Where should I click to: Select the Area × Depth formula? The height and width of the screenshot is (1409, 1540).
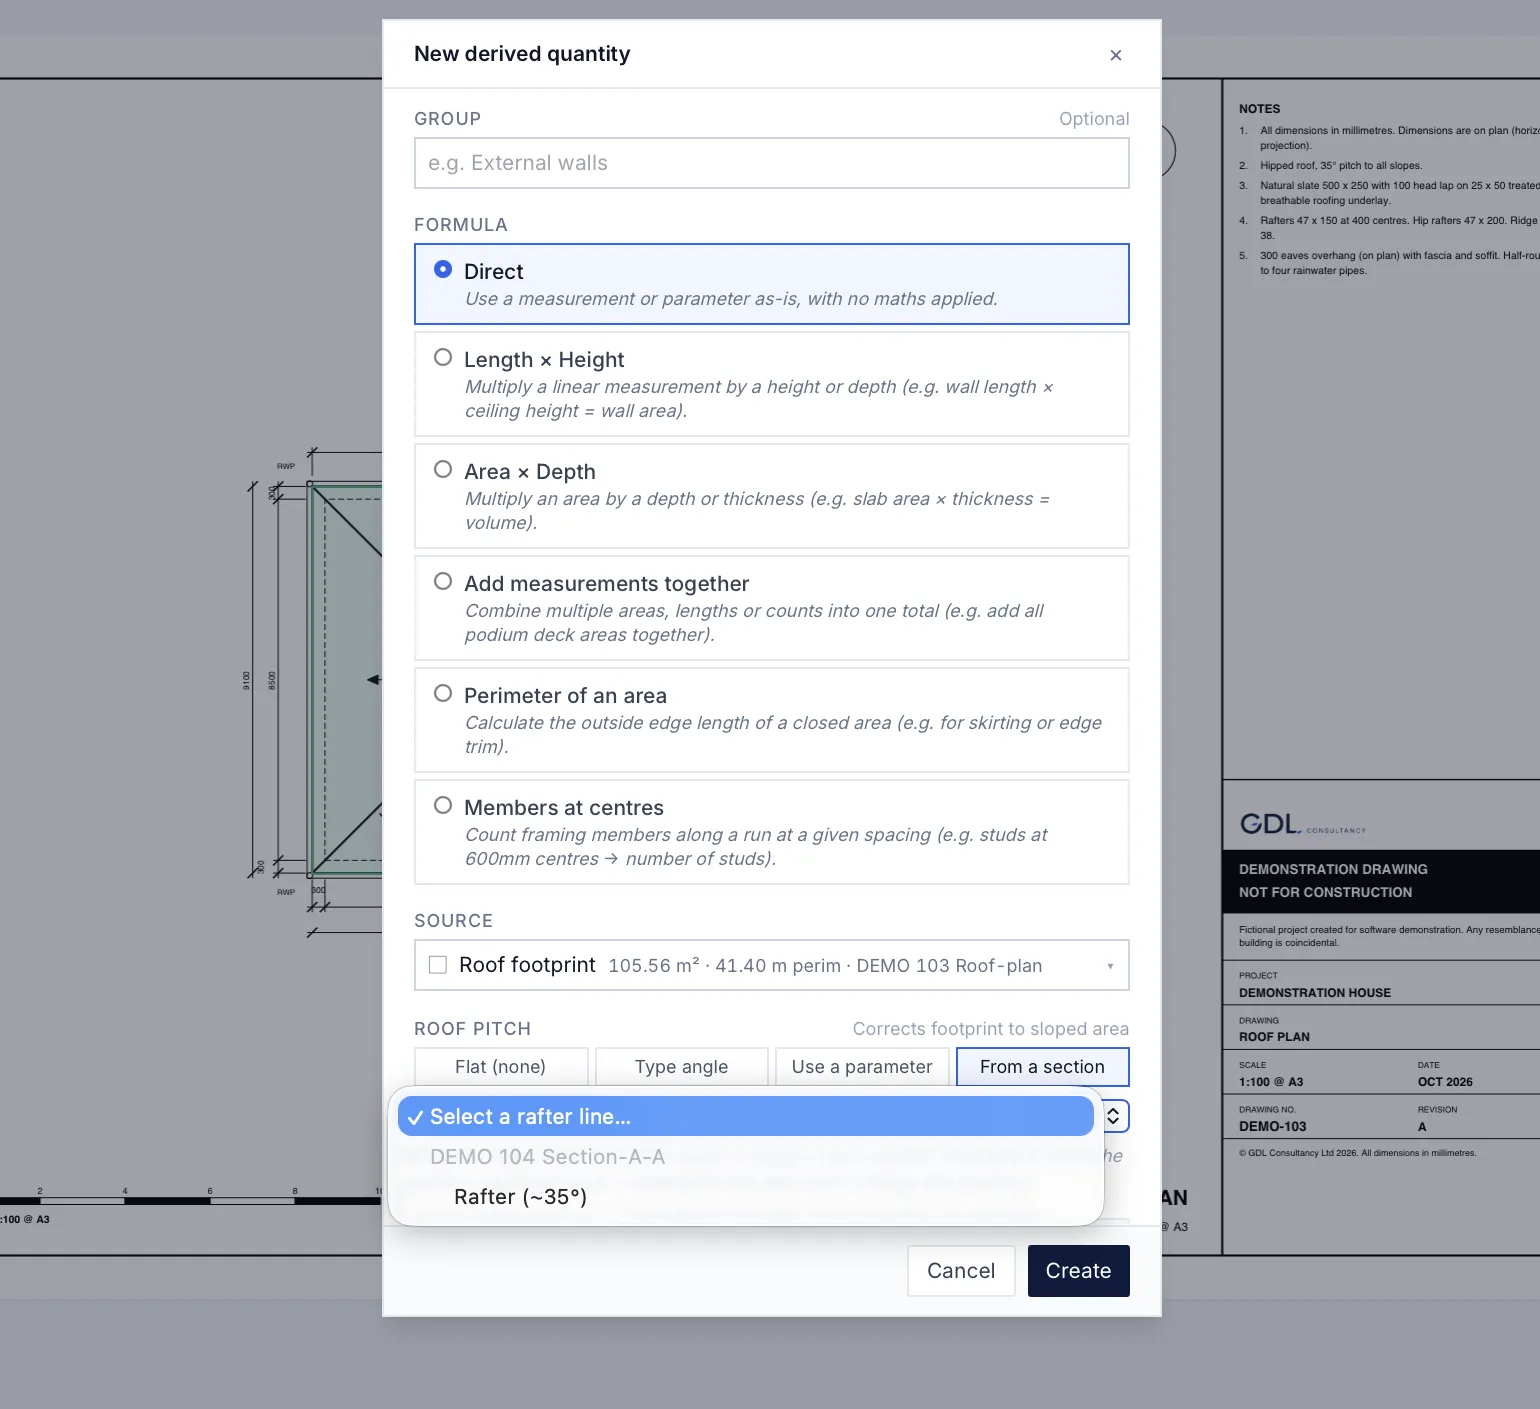pyautogui.click(x=771, y=496)
